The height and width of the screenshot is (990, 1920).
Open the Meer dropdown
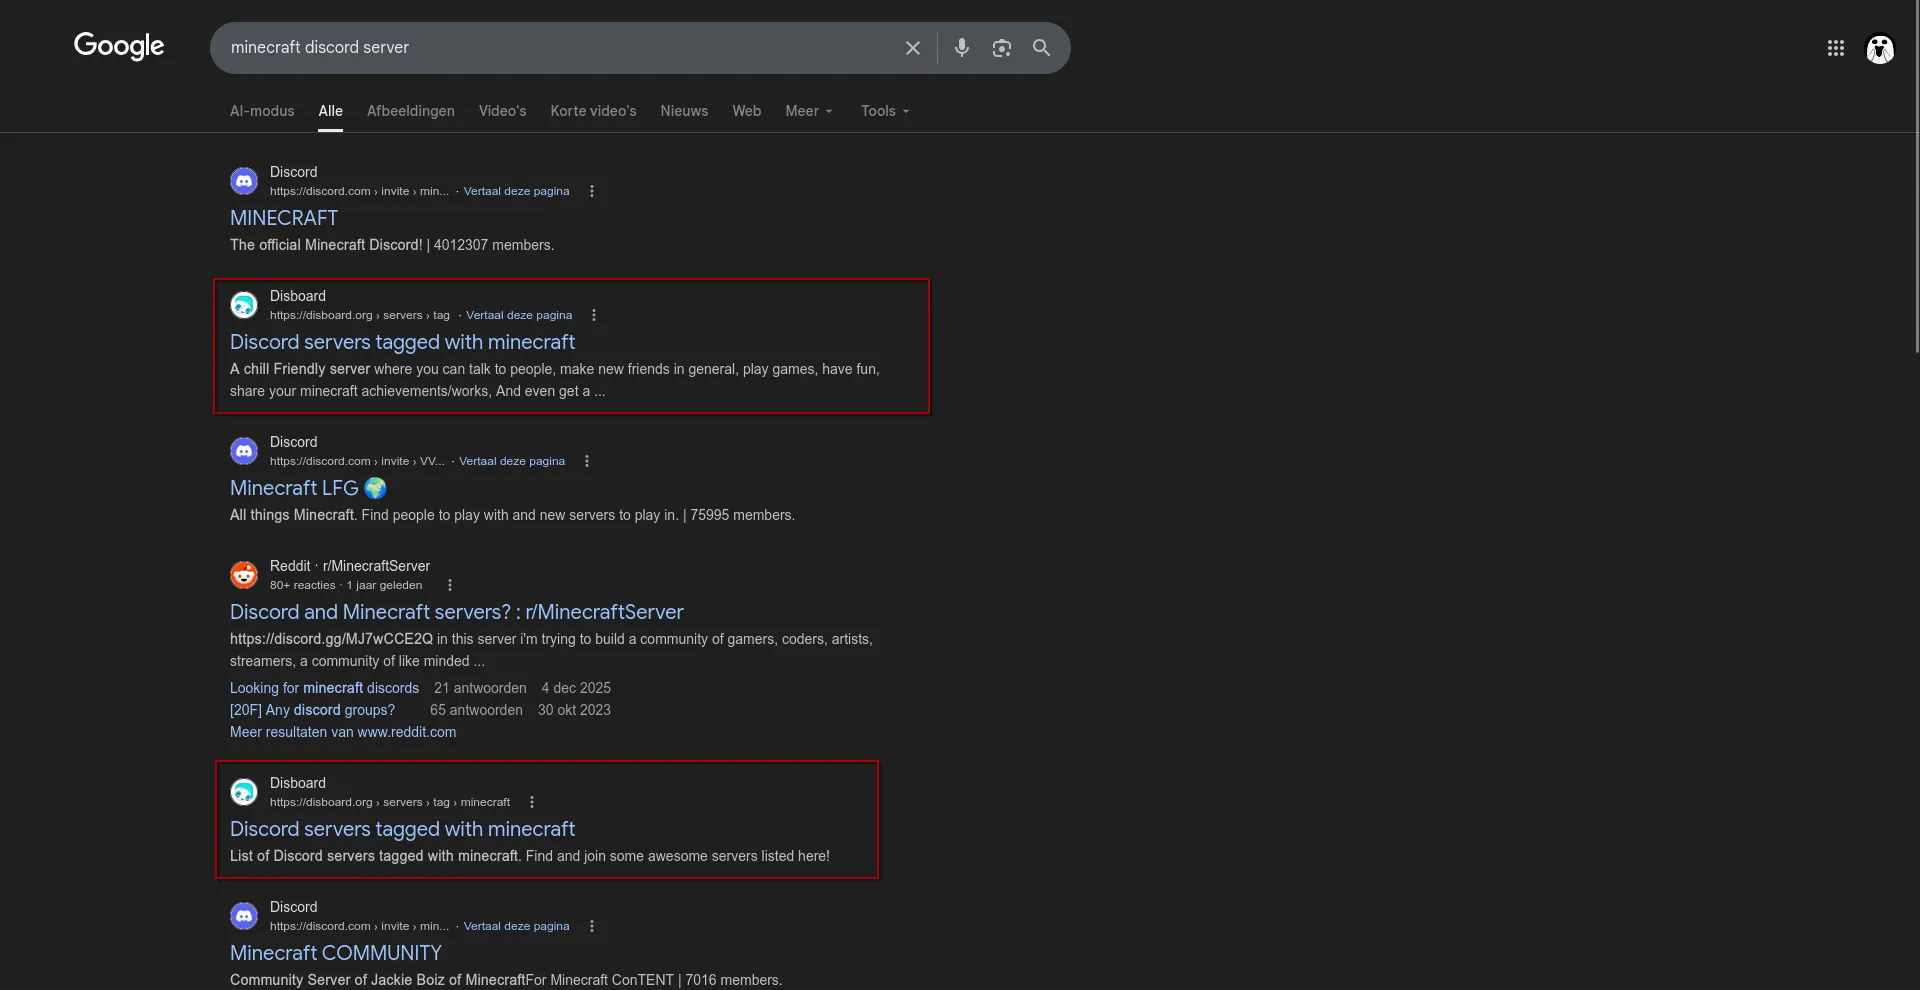(809, 111)
